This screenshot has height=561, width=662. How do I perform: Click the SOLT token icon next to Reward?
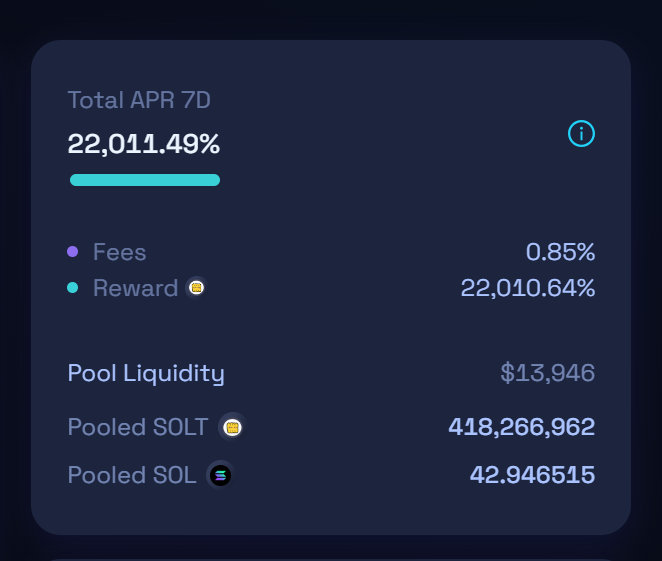coord(197,288)
